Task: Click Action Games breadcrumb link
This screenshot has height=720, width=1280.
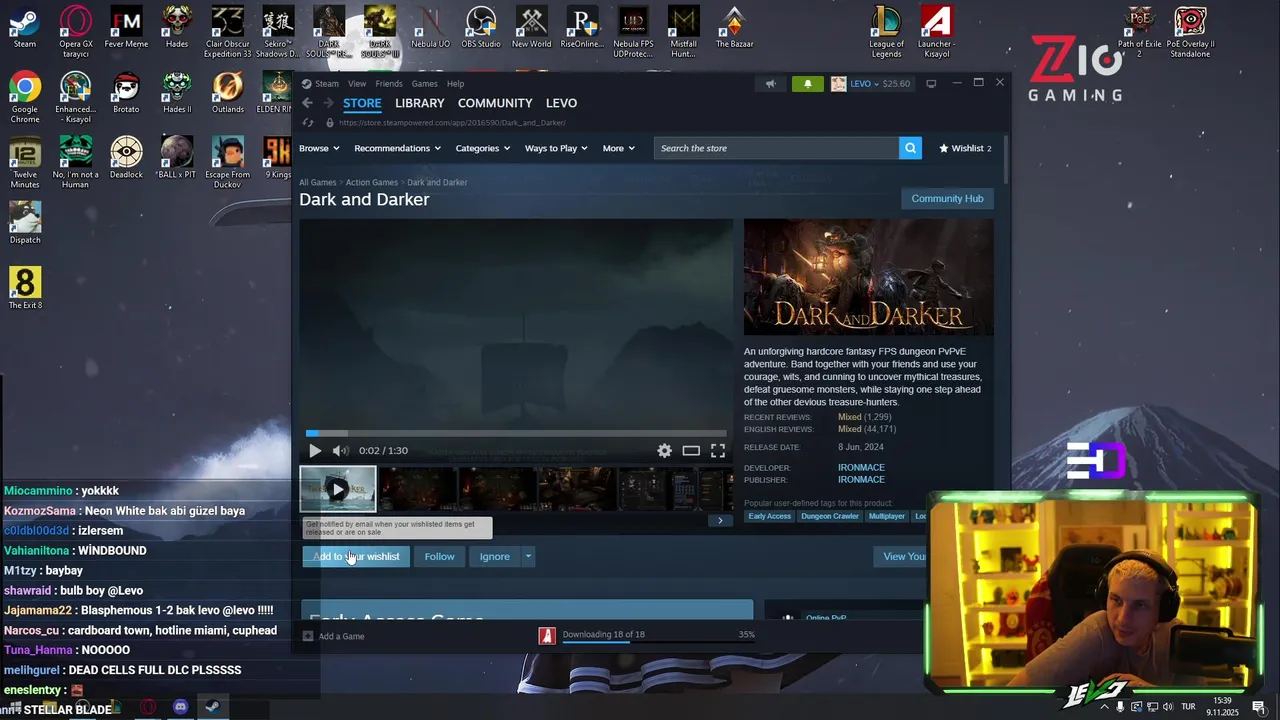Action: pyautogui.click(x=372, y=183)
